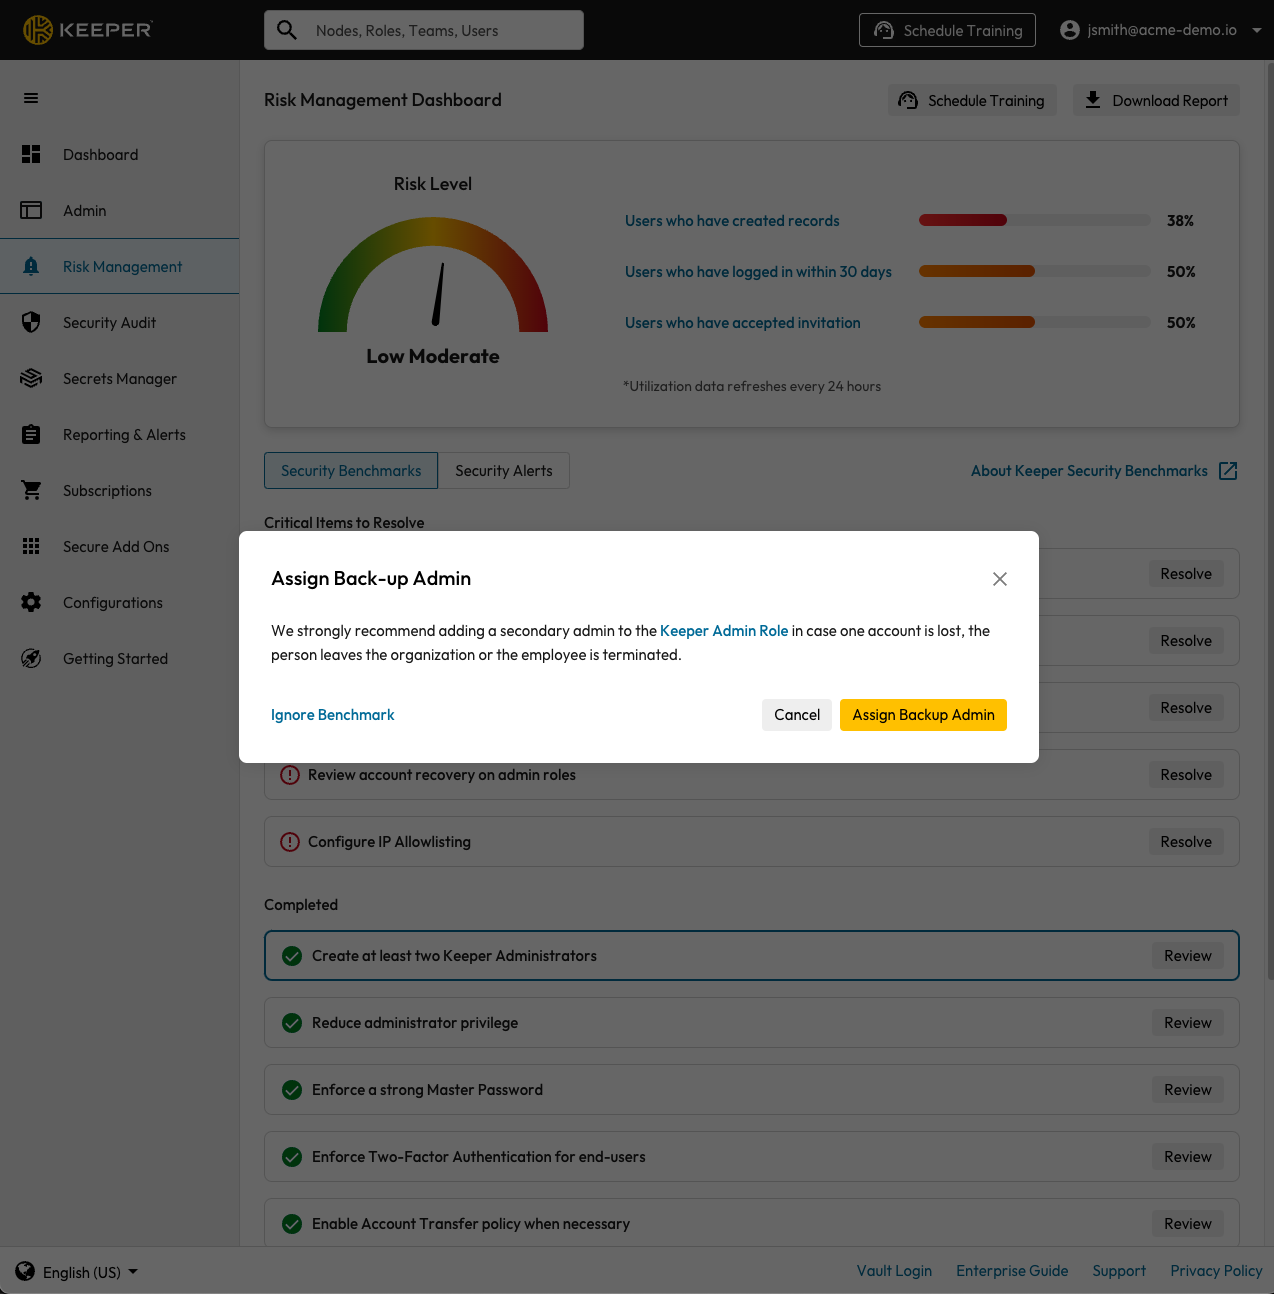The image size is (1274, 1294).
Task: Click Schedule Training in the top bar
Action: click(x=947, y=30)
